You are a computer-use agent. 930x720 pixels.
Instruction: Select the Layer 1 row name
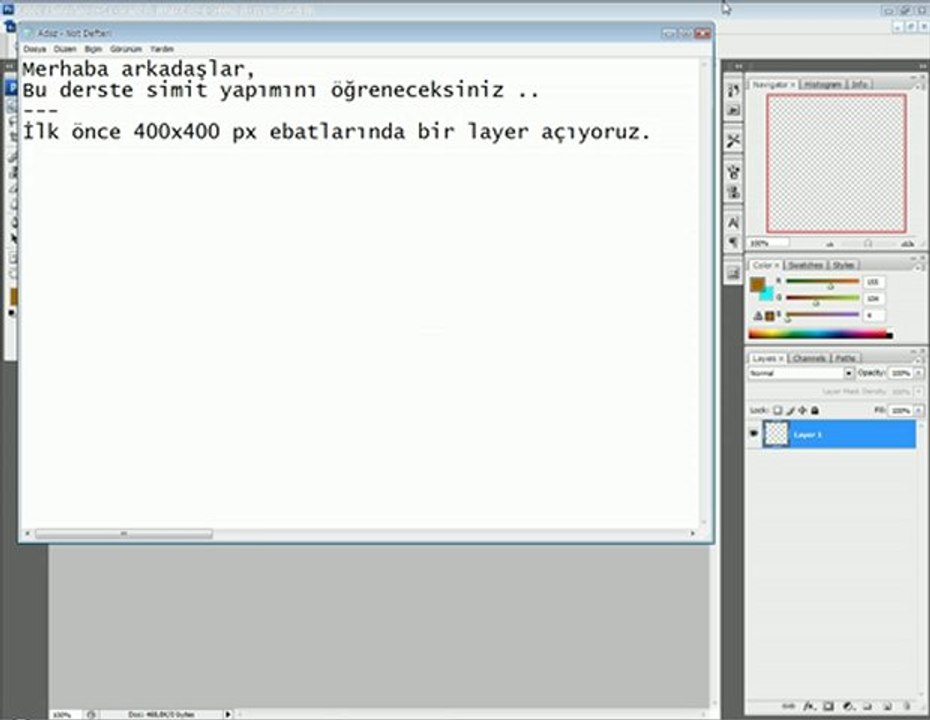pyautogui.click(x=808, y=435)
